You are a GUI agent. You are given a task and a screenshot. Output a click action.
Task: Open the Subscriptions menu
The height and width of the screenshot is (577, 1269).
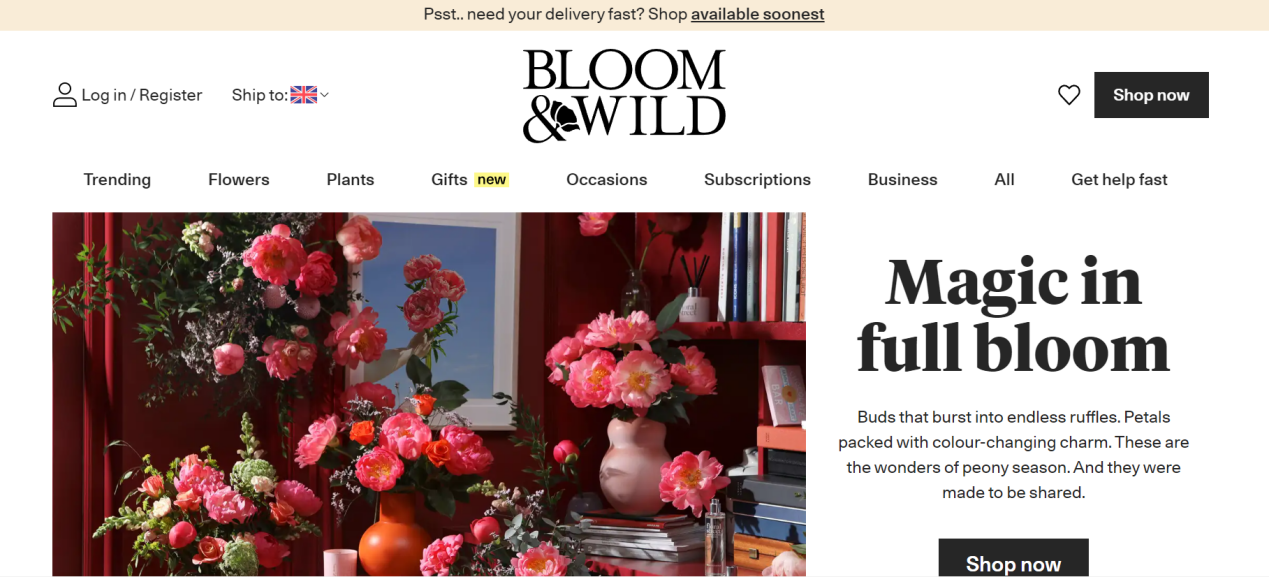tap(757, 180)
